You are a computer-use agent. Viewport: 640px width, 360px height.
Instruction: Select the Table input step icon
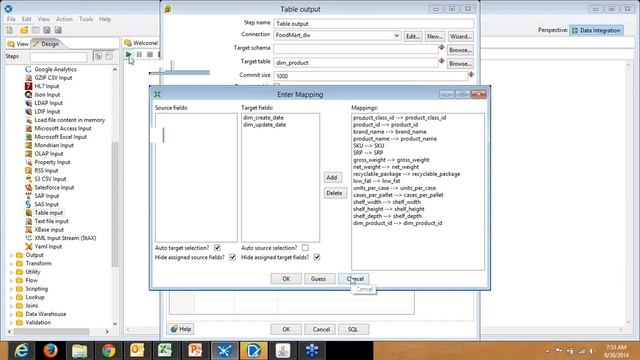[28, 213]
